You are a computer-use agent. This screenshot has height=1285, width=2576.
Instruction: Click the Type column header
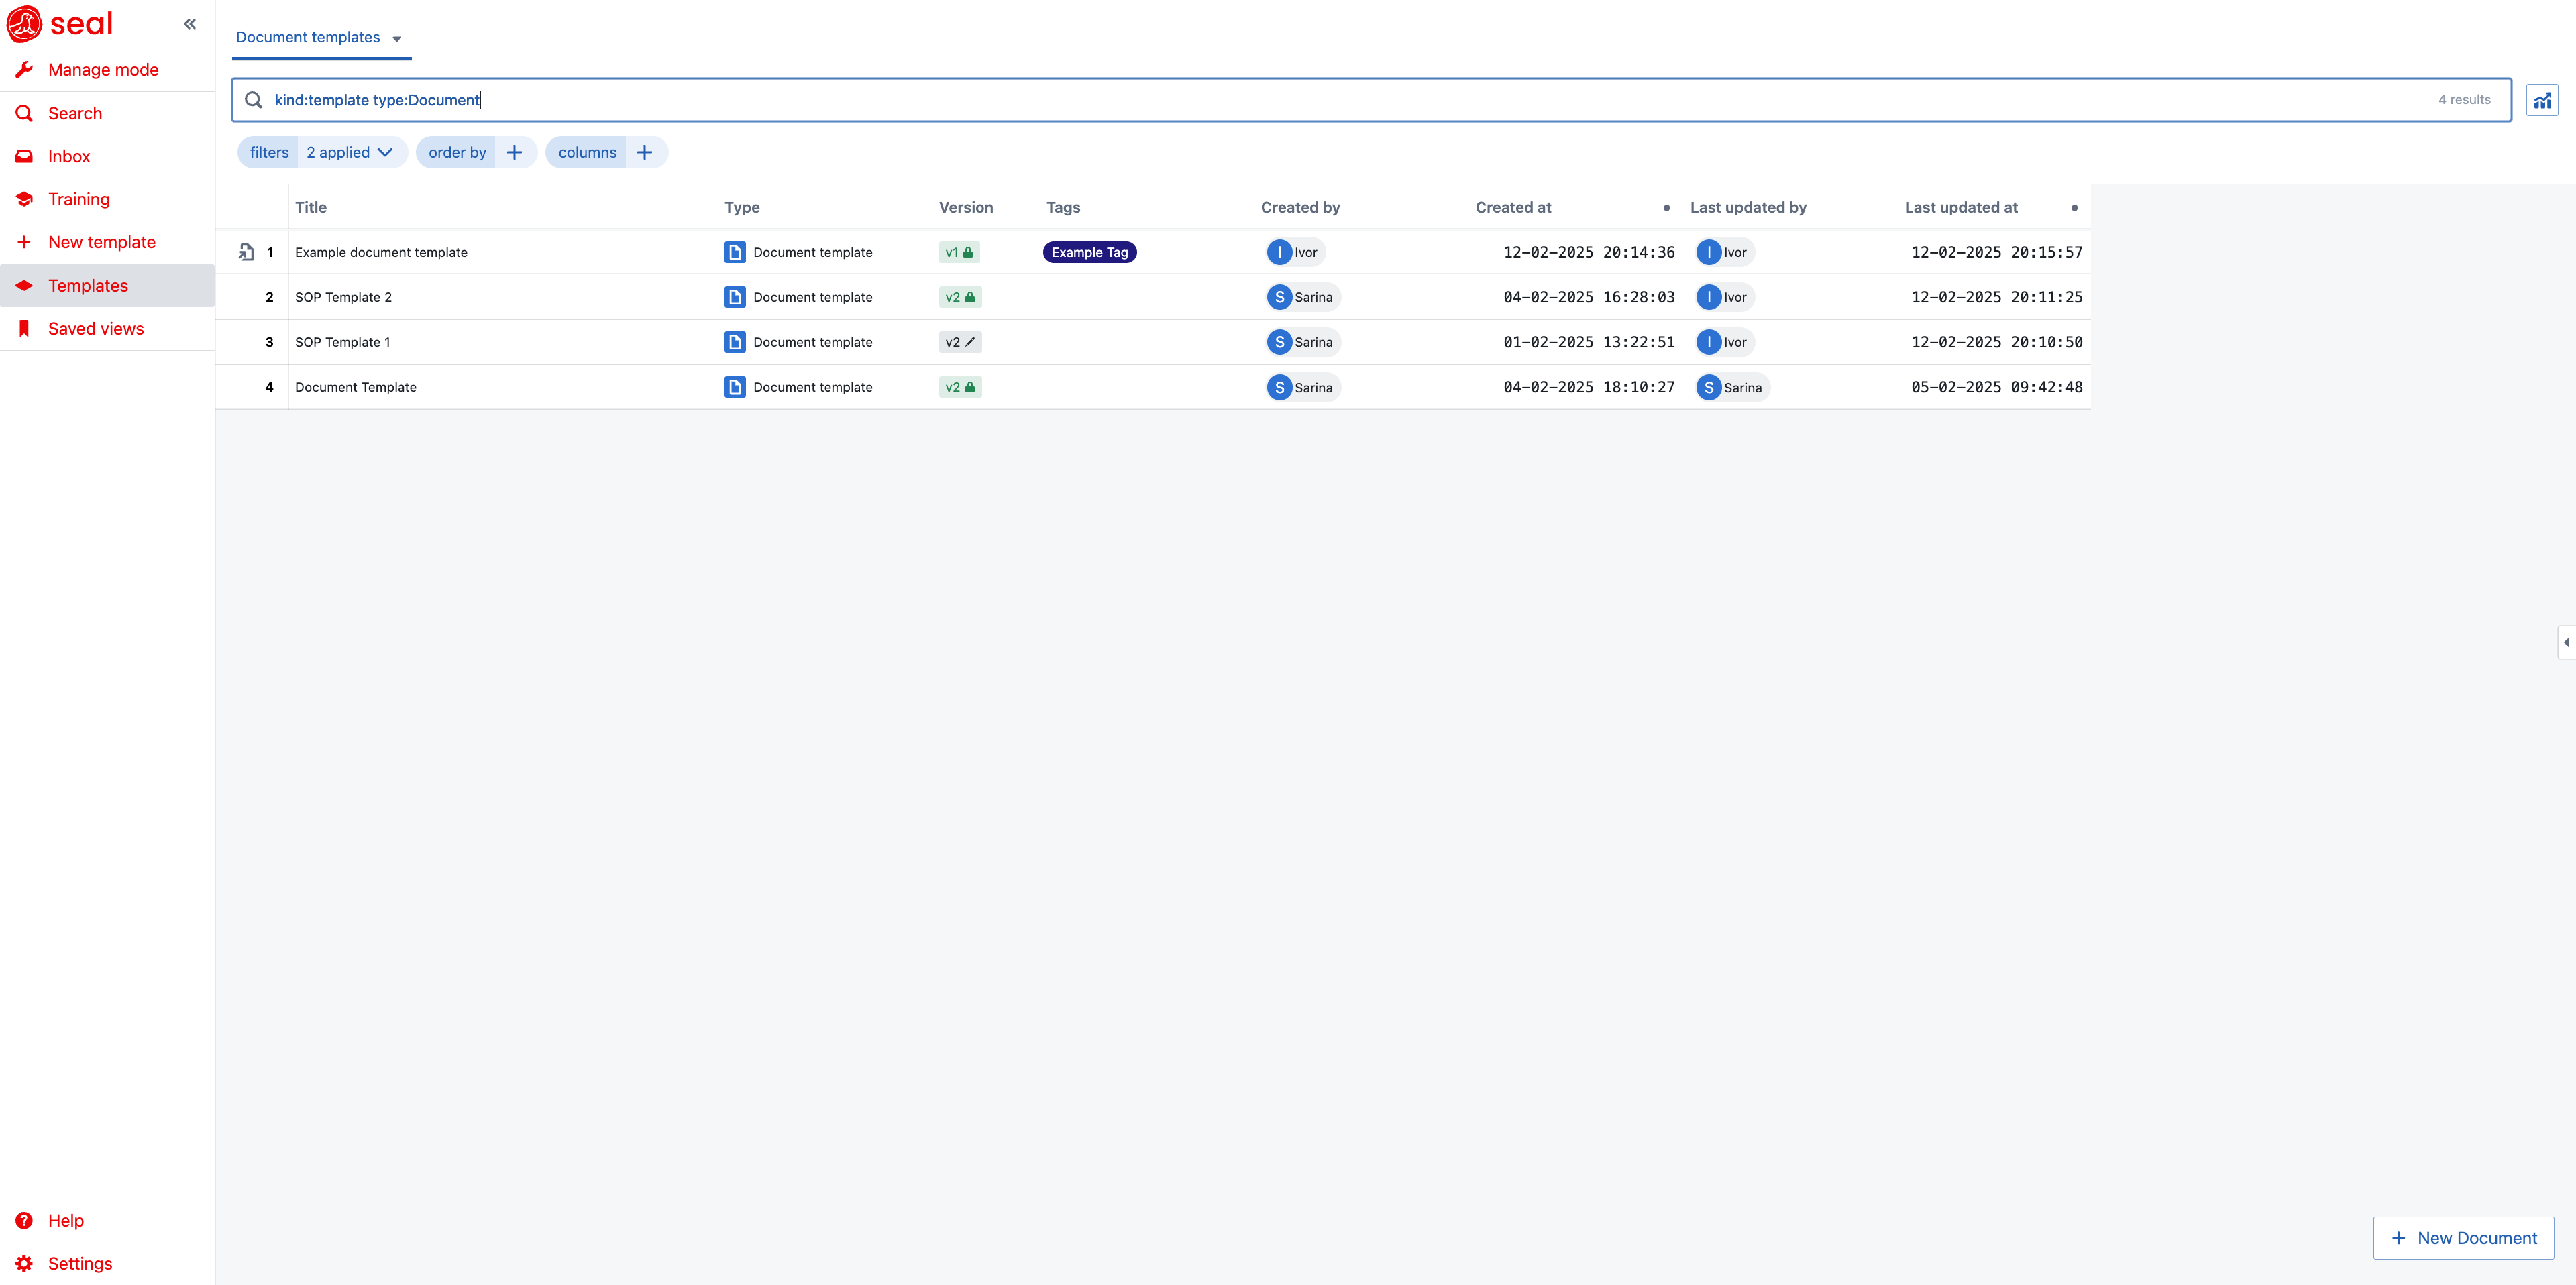tap(742, 207)
